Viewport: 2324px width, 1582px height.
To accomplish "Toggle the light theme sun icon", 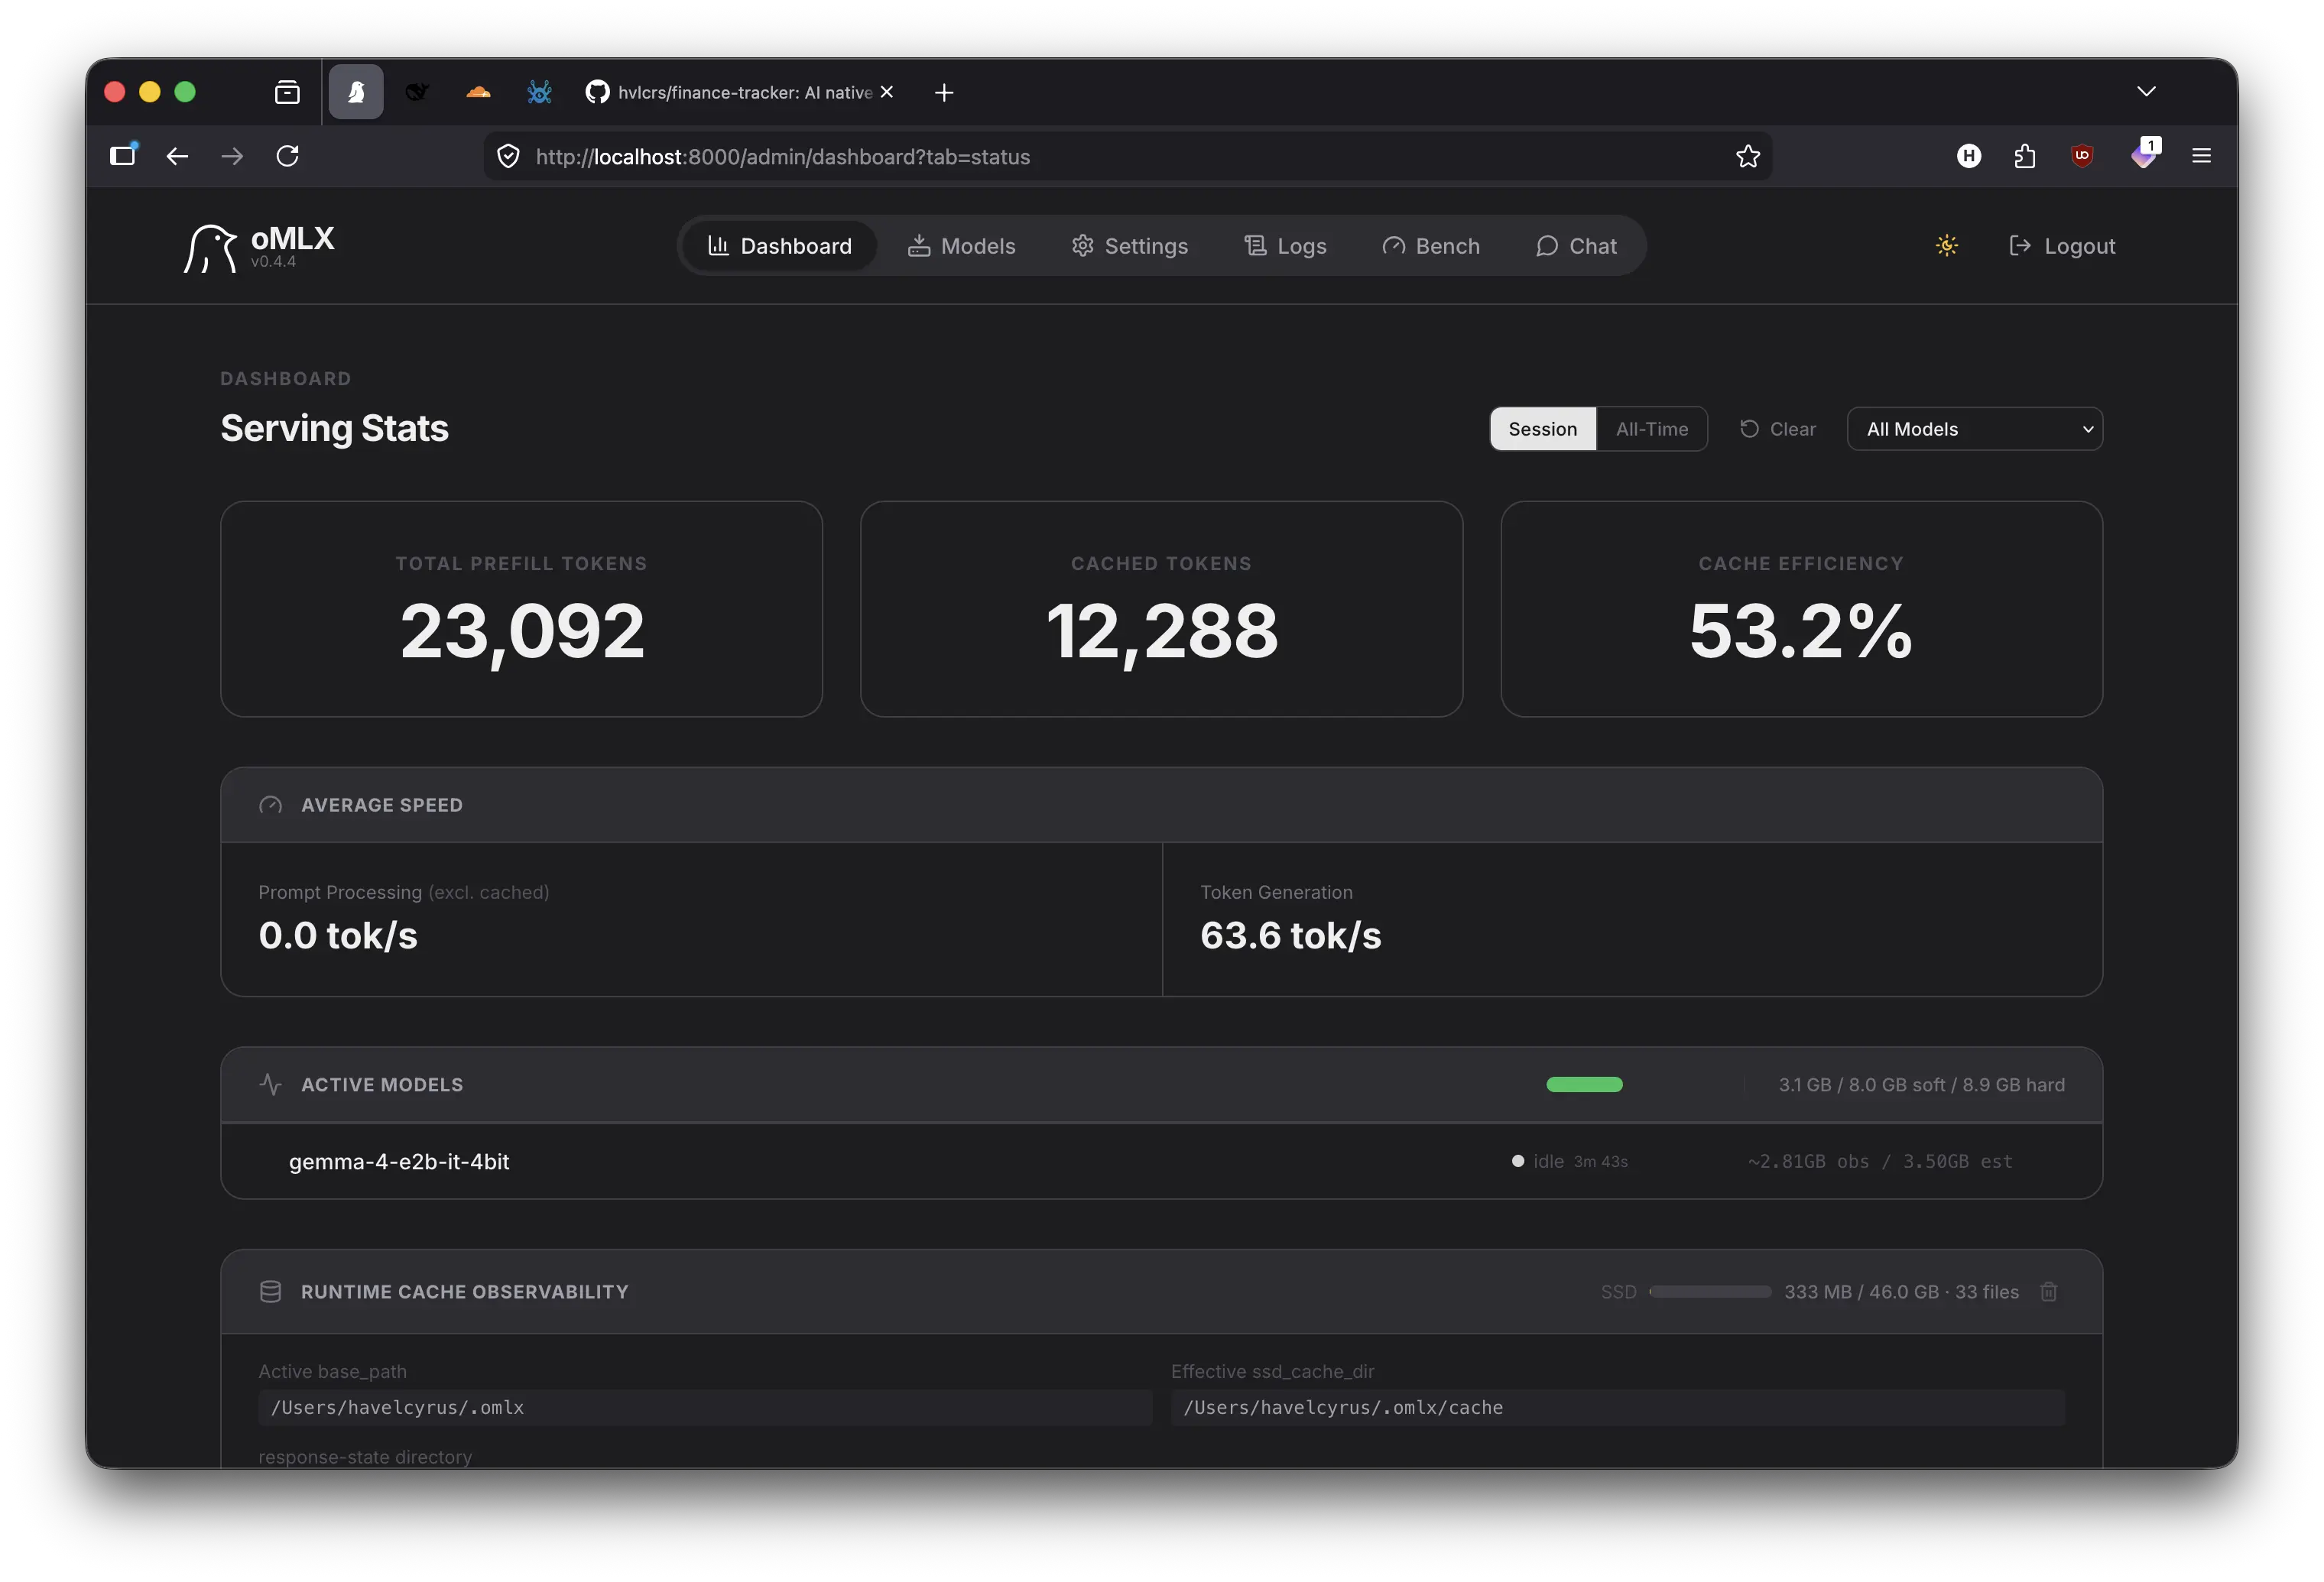I will [1946, 246].
